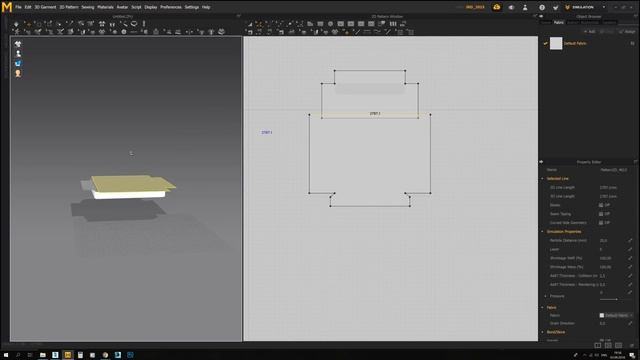Open the notification center in the system tray

632,355
